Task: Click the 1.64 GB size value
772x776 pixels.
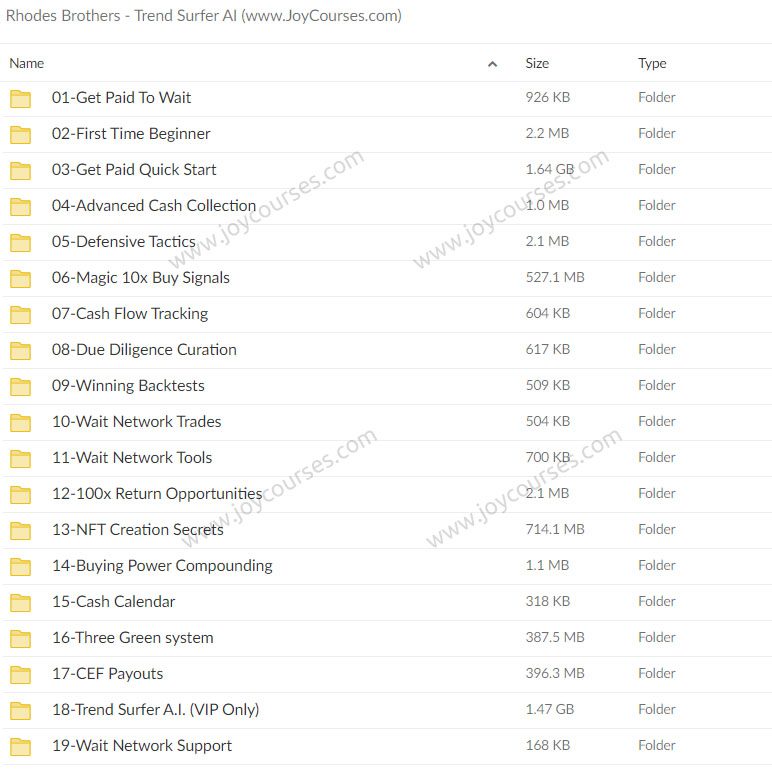Action: pos(549,170)
